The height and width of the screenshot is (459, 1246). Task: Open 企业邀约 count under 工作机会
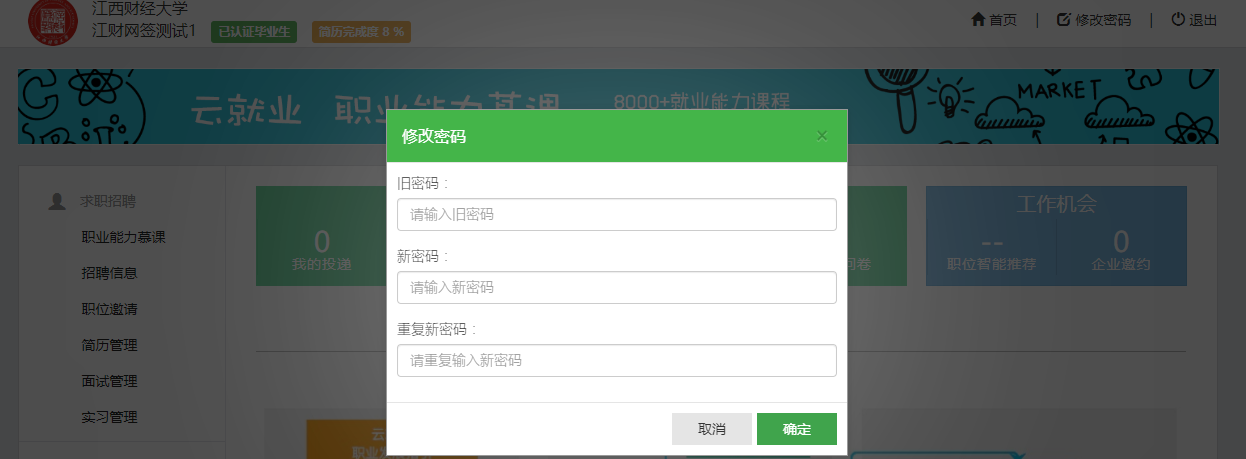tap(1121, 251)
